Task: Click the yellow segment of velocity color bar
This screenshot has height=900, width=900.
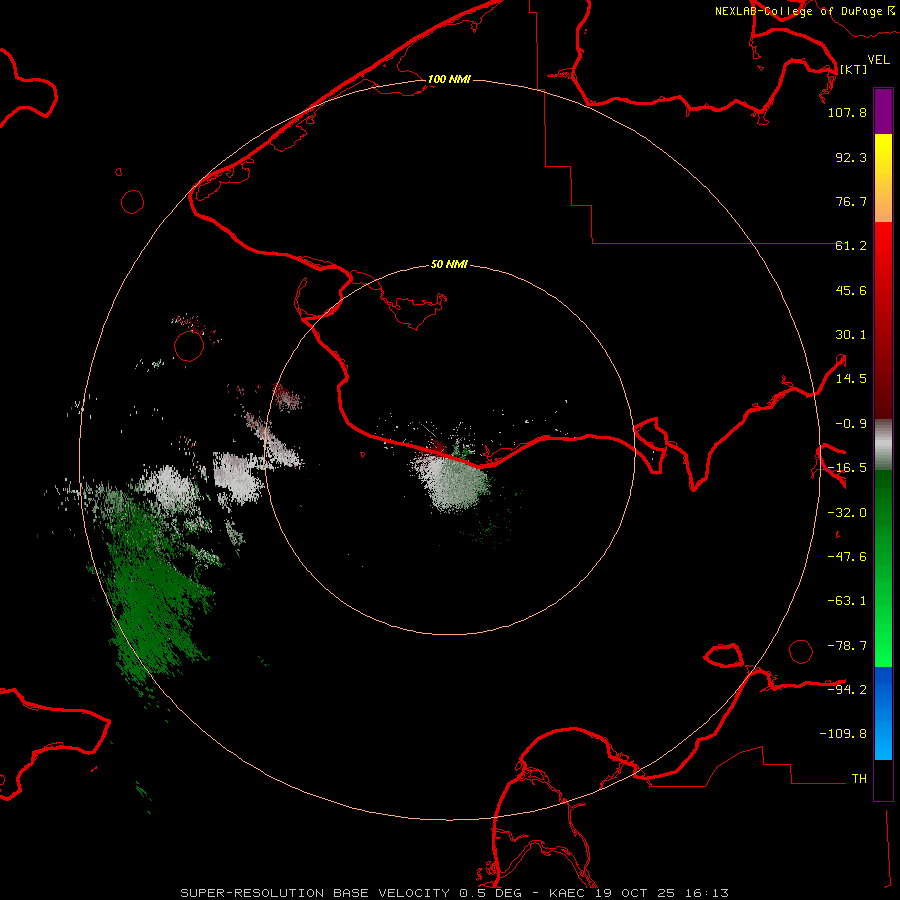Action: tap(883, 178)
